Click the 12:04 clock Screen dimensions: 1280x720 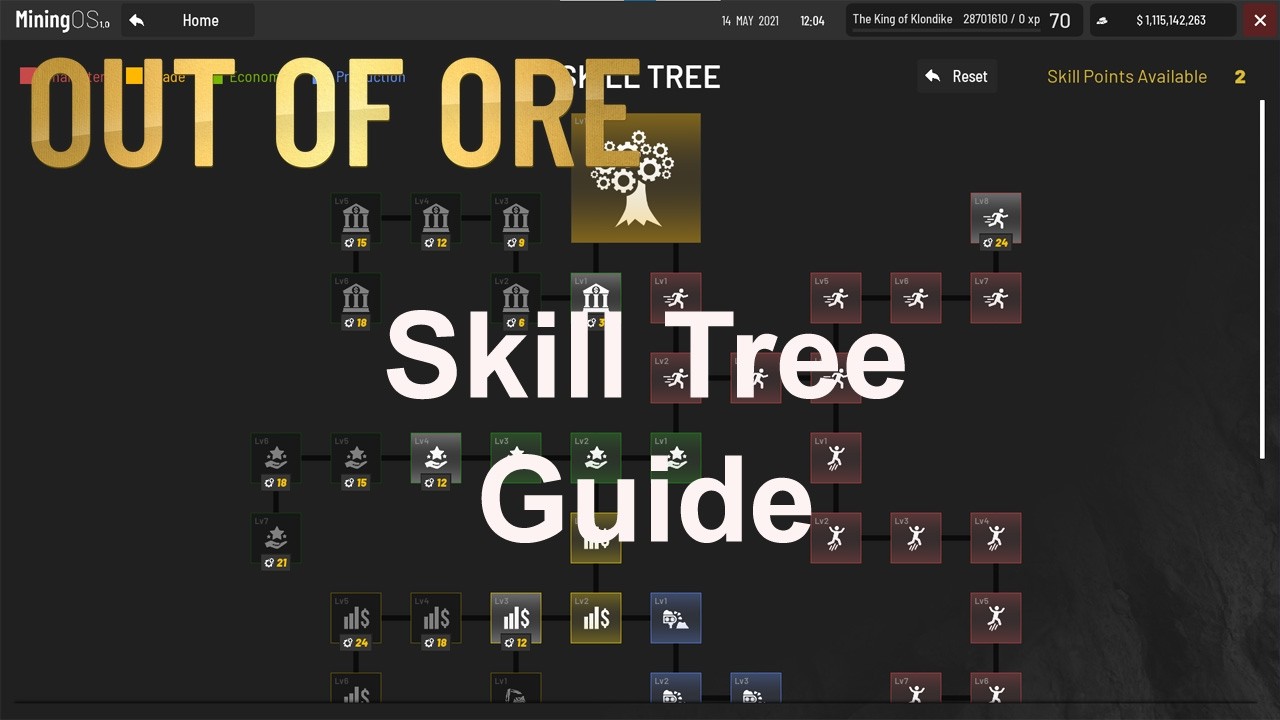click(x=813, y=21)
